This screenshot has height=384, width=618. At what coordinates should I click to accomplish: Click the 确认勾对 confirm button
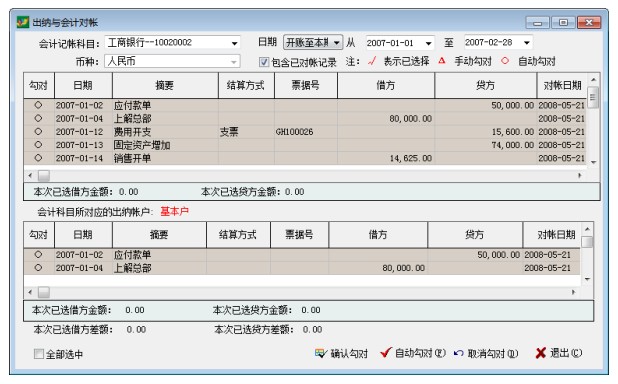tap(341, 353)
